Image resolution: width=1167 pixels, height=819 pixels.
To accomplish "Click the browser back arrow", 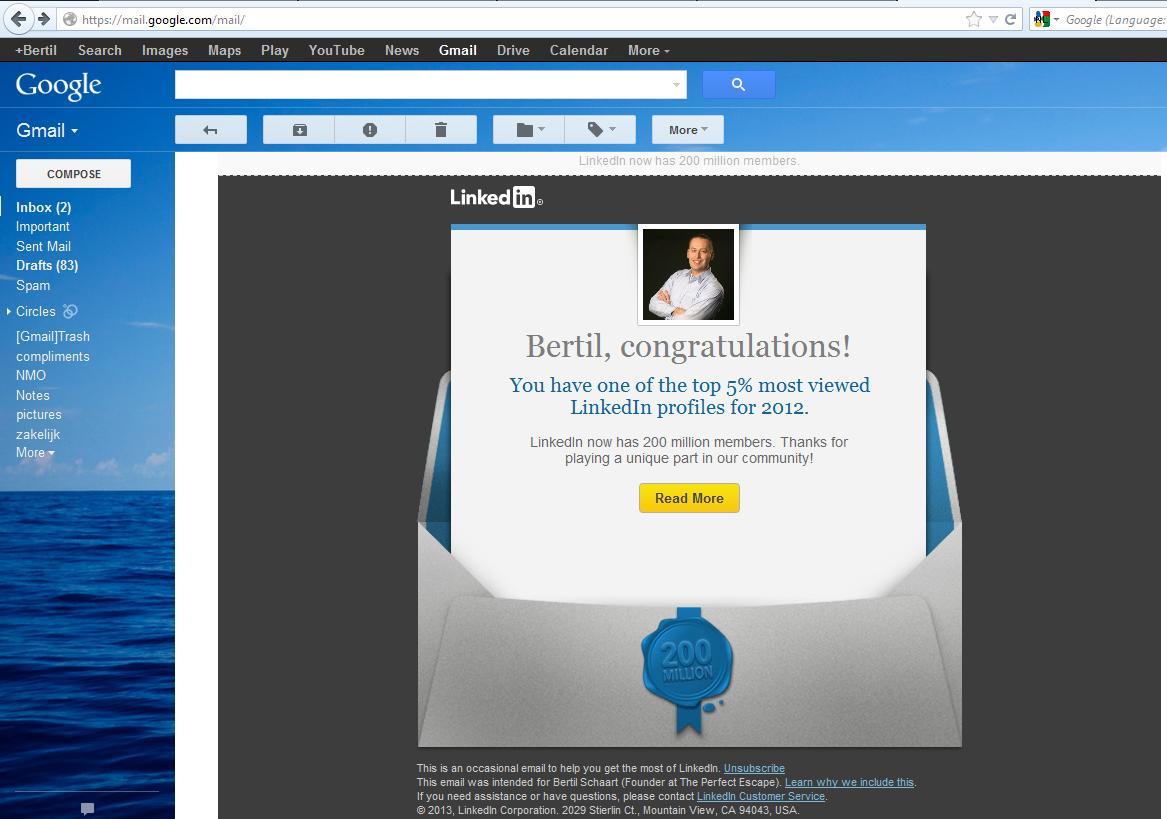I will click(x=19, y=19).
